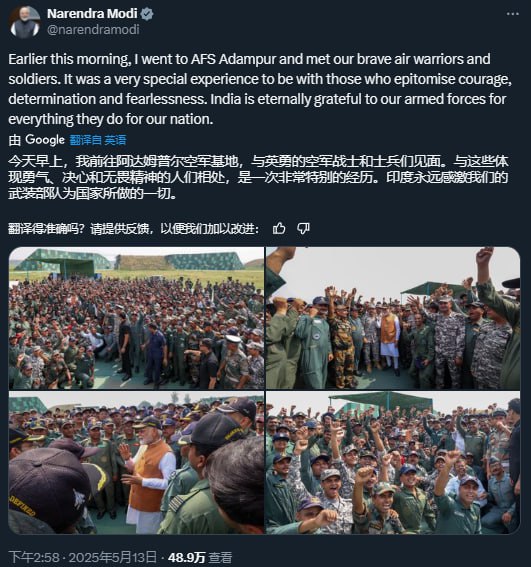Click the translated Chinese tweet text

(x=258, y=177)
